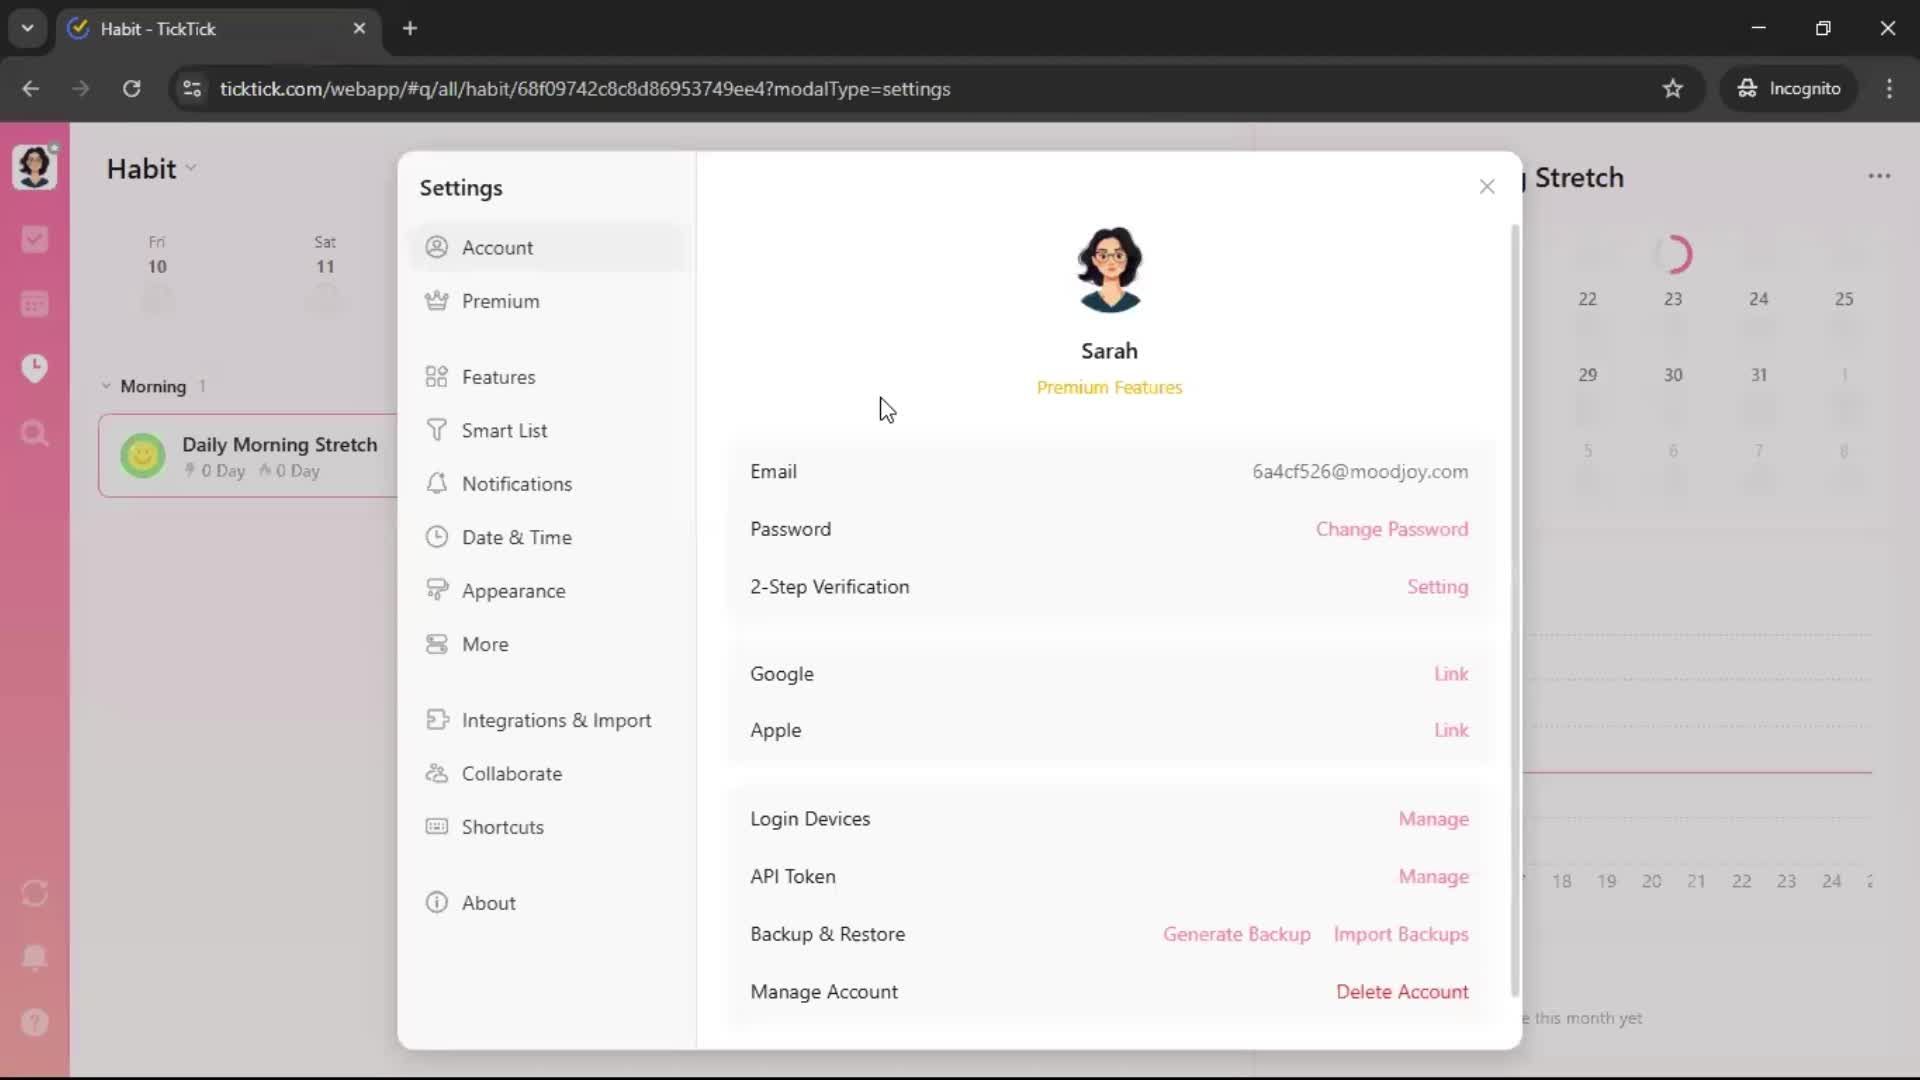Screen dimensions: 1920x1080
Task: Click the Features grid icon
Action: pyautogui.click(x=437, y=377)
